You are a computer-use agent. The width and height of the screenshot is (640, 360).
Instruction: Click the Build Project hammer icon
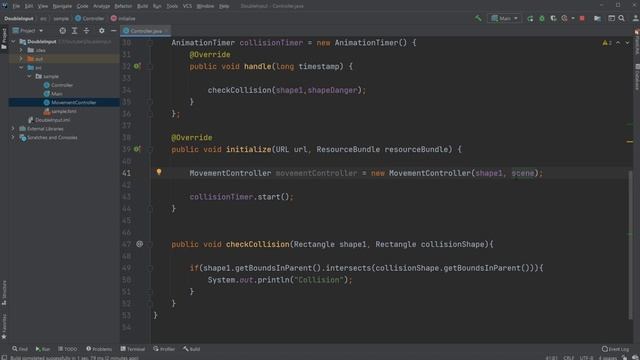pos(478,18)
